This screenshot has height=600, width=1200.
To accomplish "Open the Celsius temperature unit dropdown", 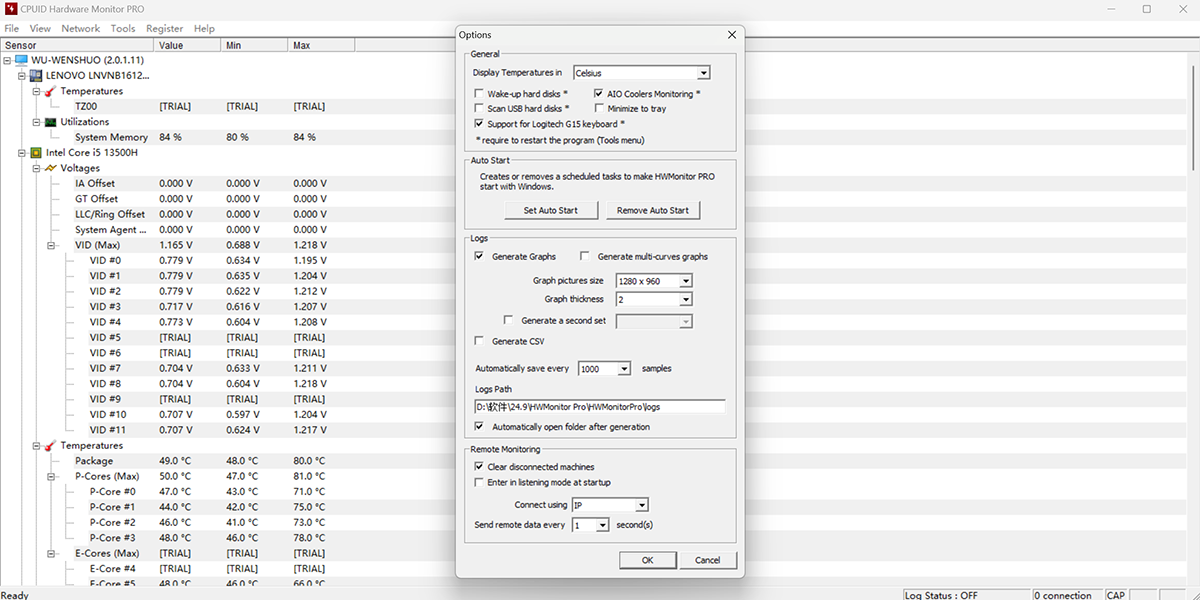I will pos(704,73).
